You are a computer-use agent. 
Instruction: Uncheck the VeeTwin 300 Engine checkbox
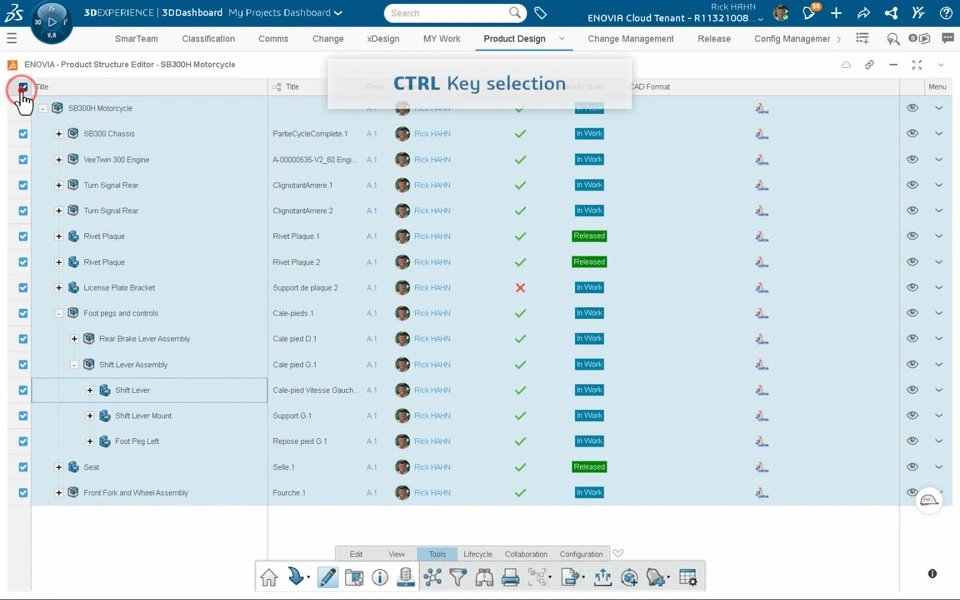[23, 159]
